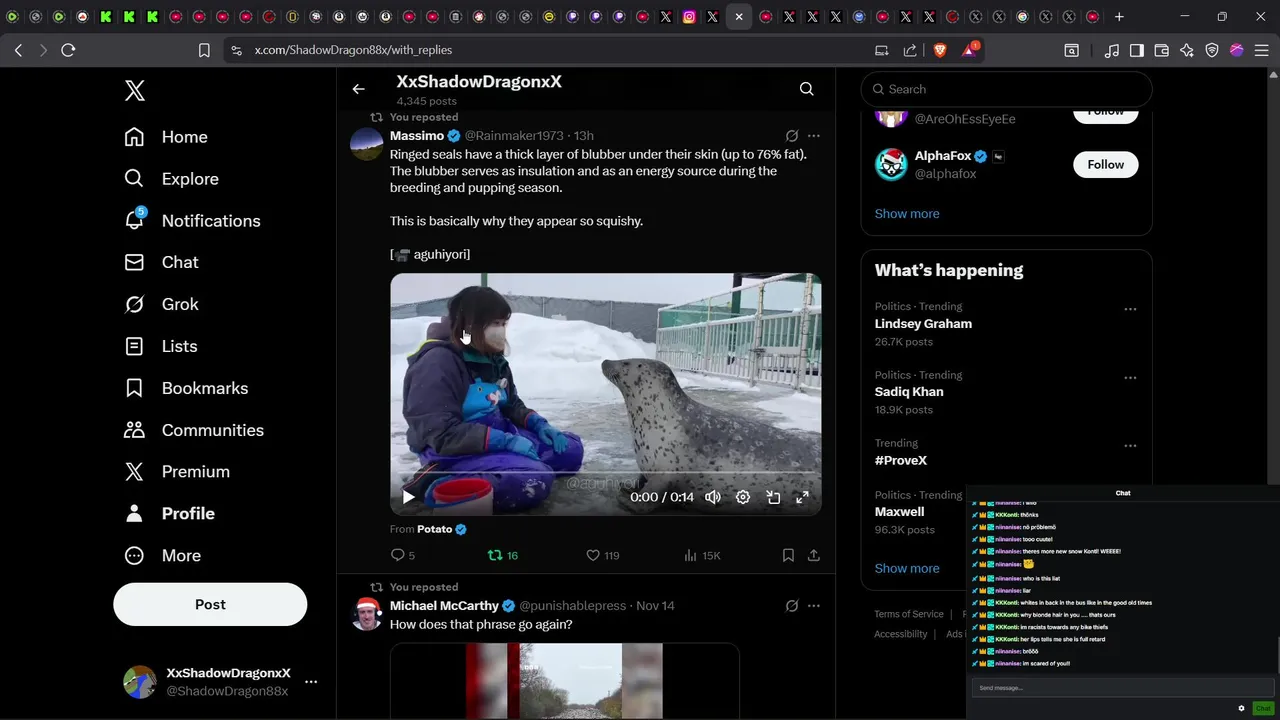Seek on the seal video progress bar
Image resolution: width=1280 pixels, height=720 pixels.
tap(605, 472)
